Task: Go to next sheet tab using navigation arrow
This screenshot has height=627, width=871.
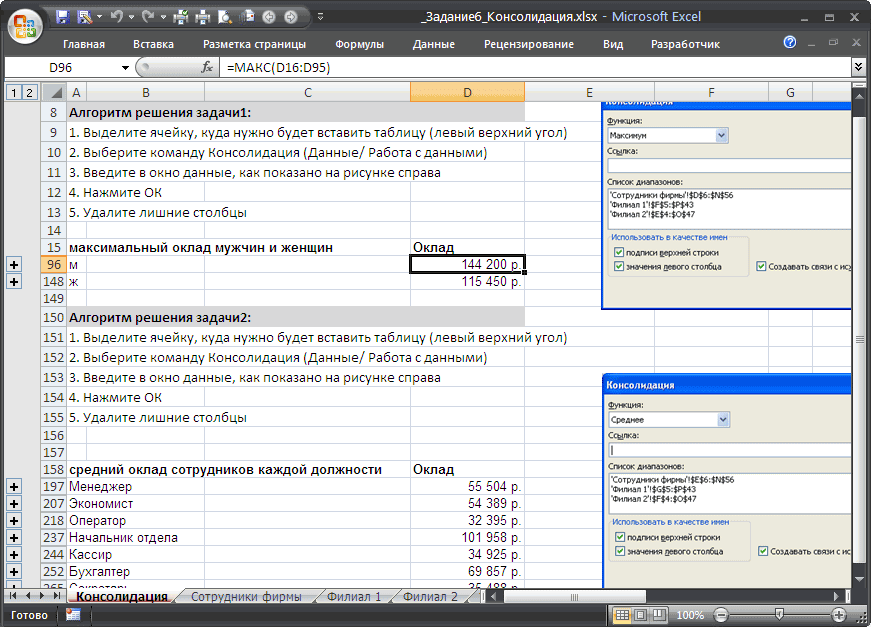Action: pos(42,596)
